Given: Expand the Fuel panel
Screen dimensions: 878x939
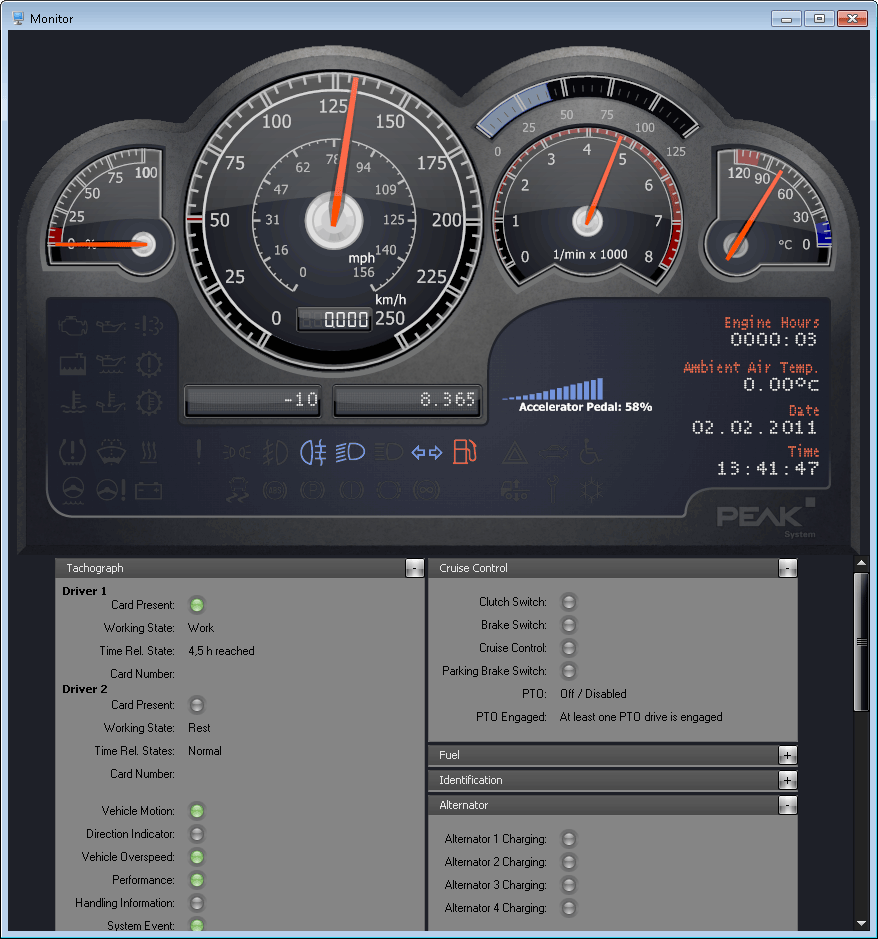Looking at the screenshot, I should pyautogui.click(x=787, y=755).
